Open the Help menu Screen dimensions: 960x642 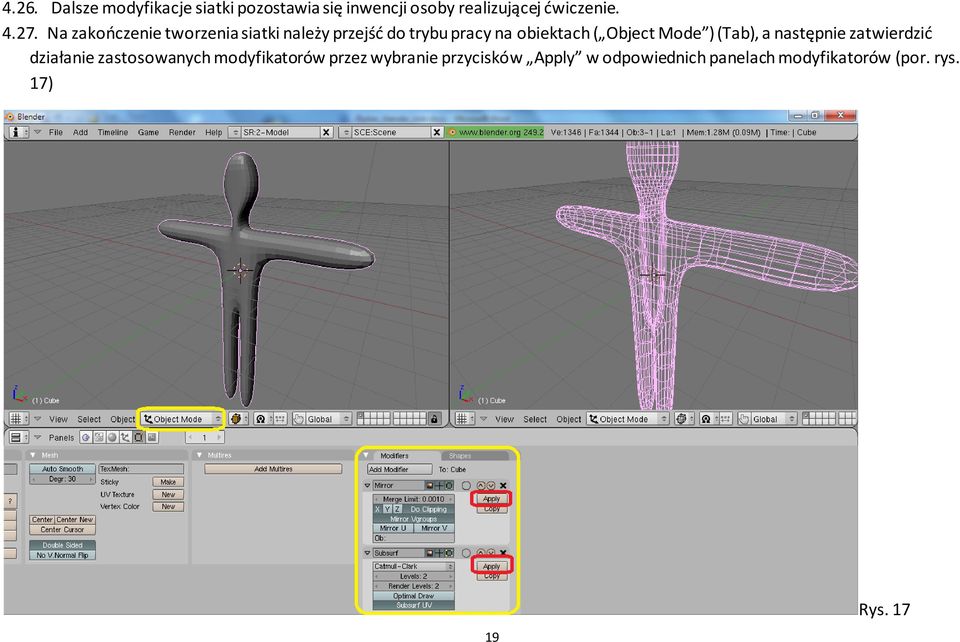213,132
